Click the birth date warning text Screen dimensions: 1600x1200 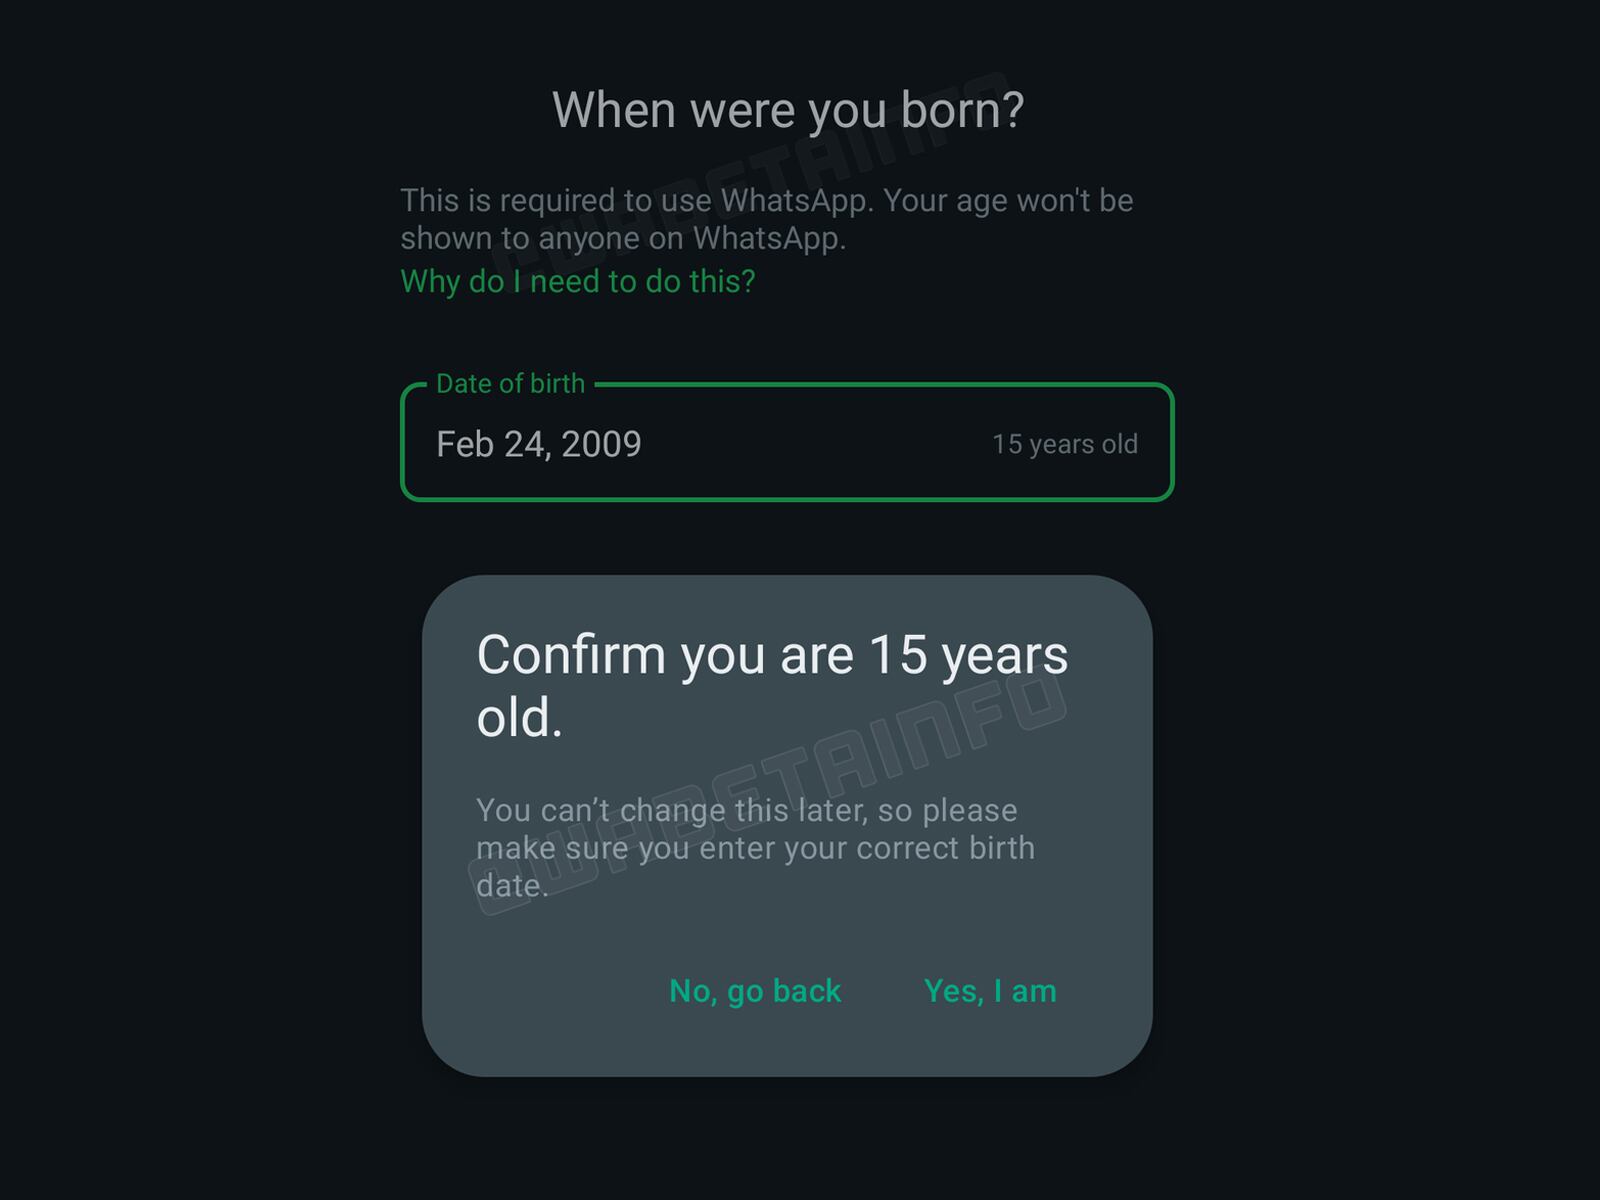[757, 847]
